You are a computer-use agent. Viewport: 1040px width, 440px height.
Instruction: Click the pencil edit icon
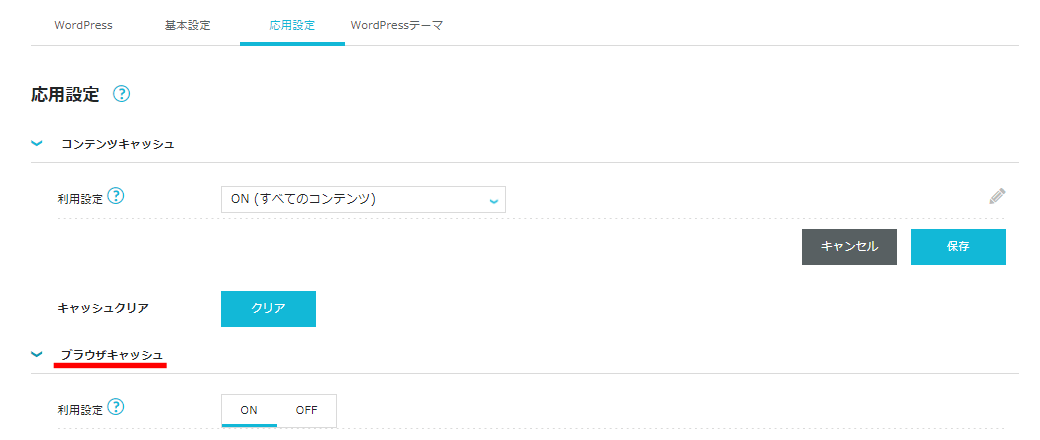click(997, 196)
